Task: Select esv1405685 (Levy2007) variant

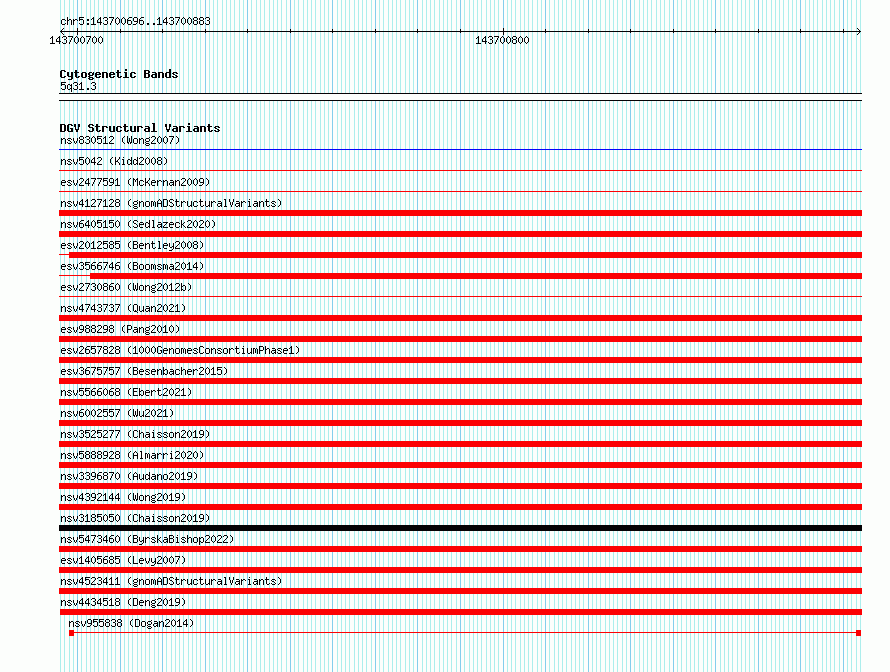Action: click(x=123, y=560)
